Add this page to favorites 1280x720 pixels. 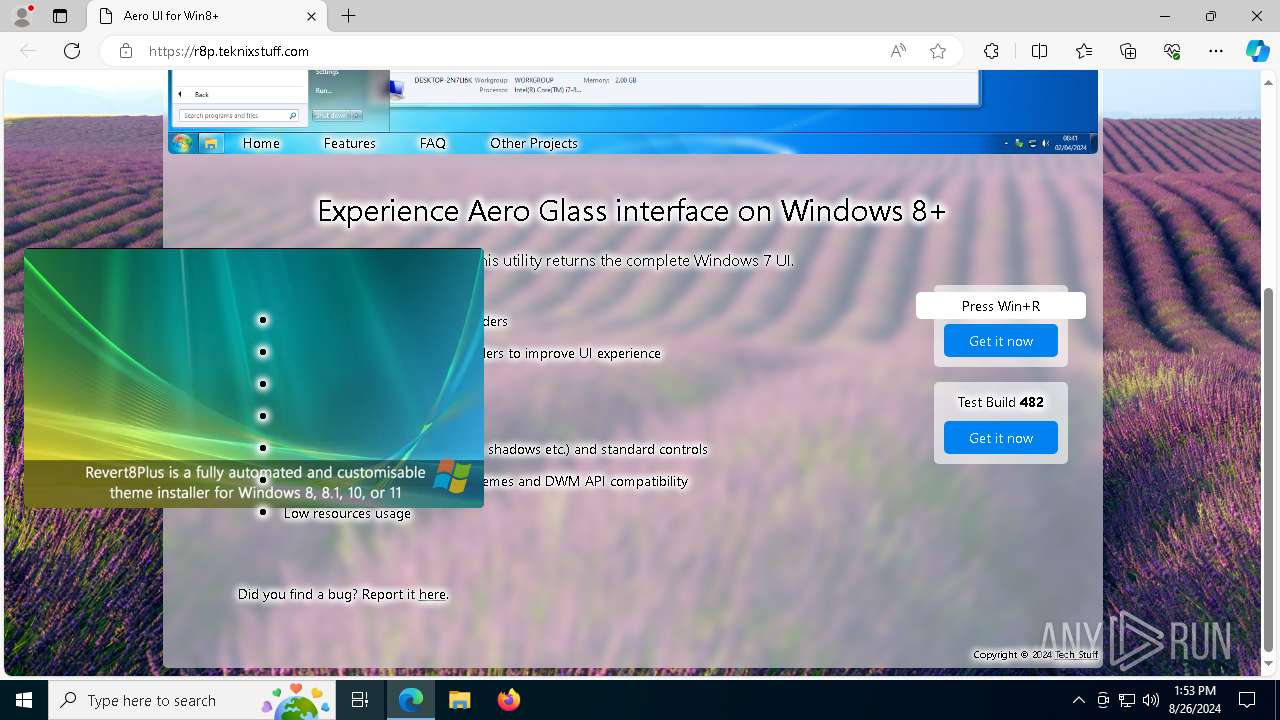938,51
